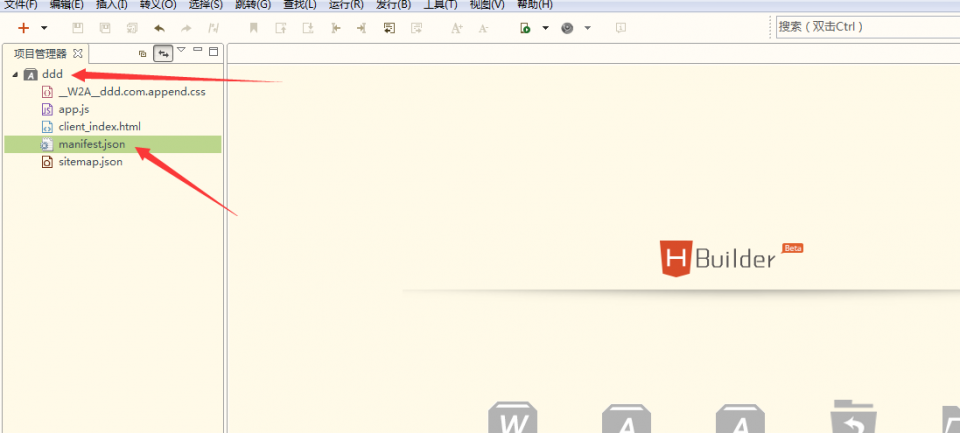Click the orange plus New icon
The image size is (960, 433).
(23, 28)
